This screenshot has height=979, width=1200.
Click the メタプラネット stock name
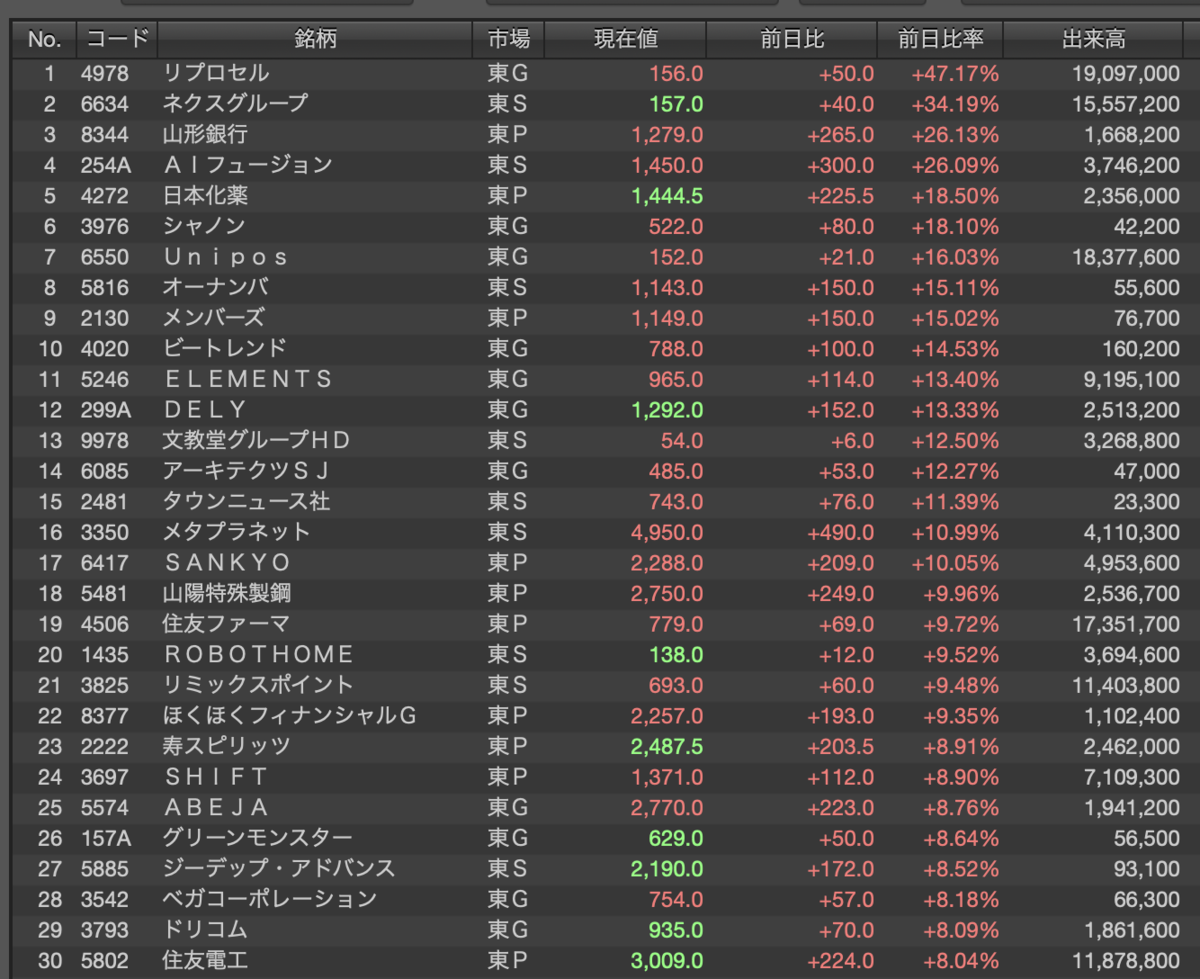(236, 532)
